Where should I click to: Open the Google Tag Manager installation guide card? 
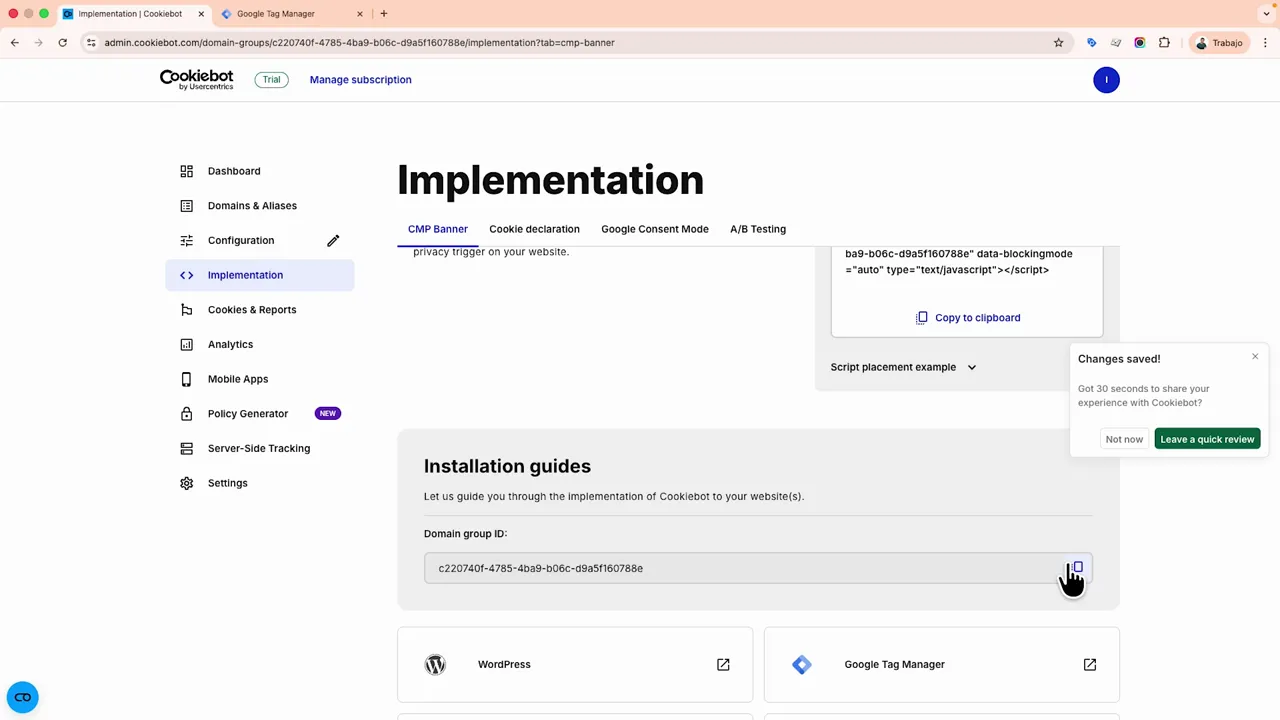point(942,665)
